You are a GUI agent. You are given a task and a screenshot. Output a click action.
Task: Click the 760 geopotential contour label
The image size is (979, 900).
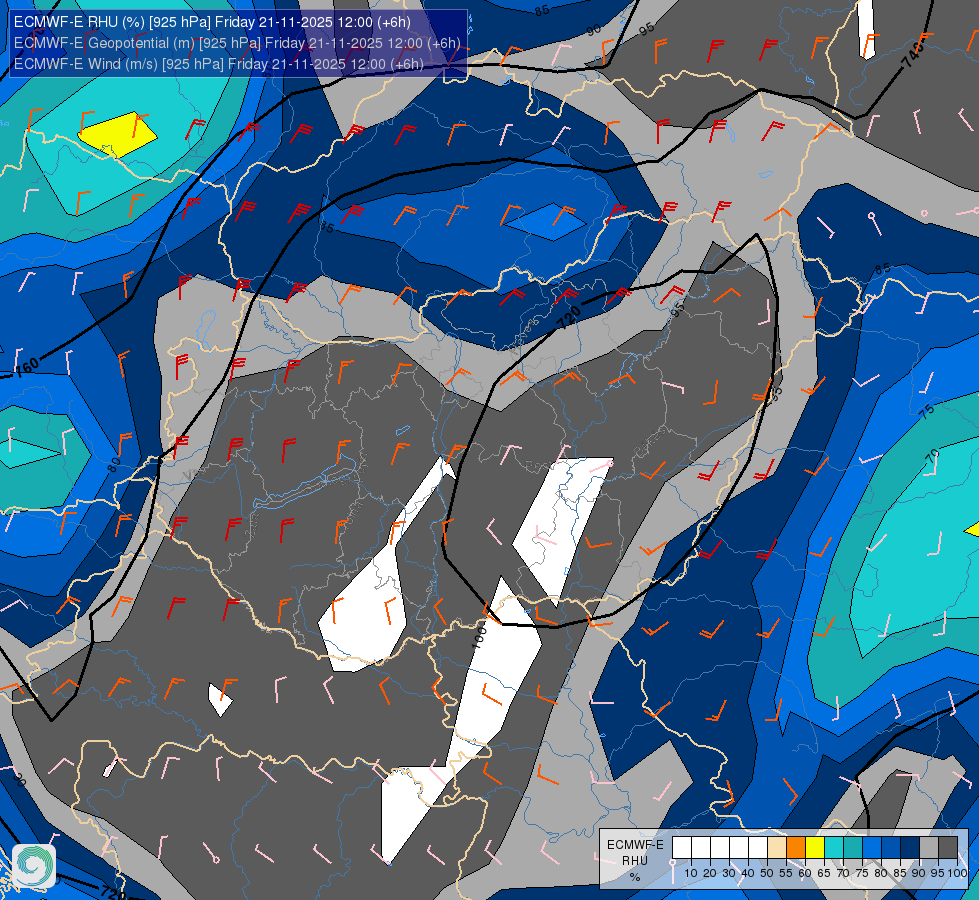[27, 366]
